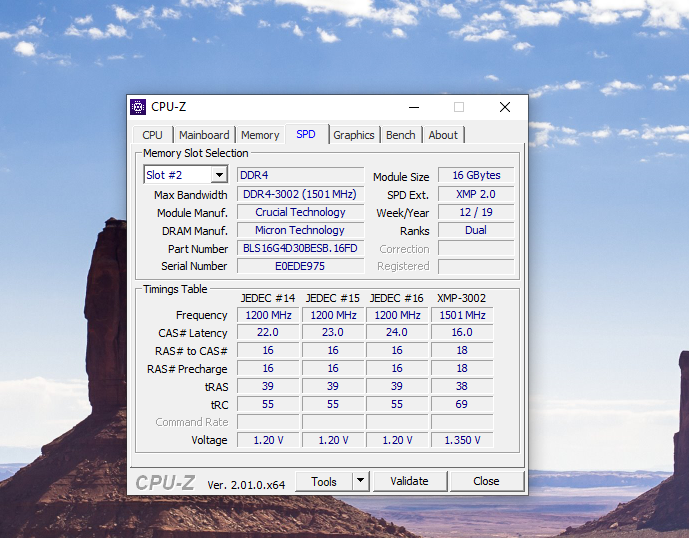Click the 1501 MHz XMP frequency cell
The height and width of the screenshot is (538, 689).
(x=462, y=315)
